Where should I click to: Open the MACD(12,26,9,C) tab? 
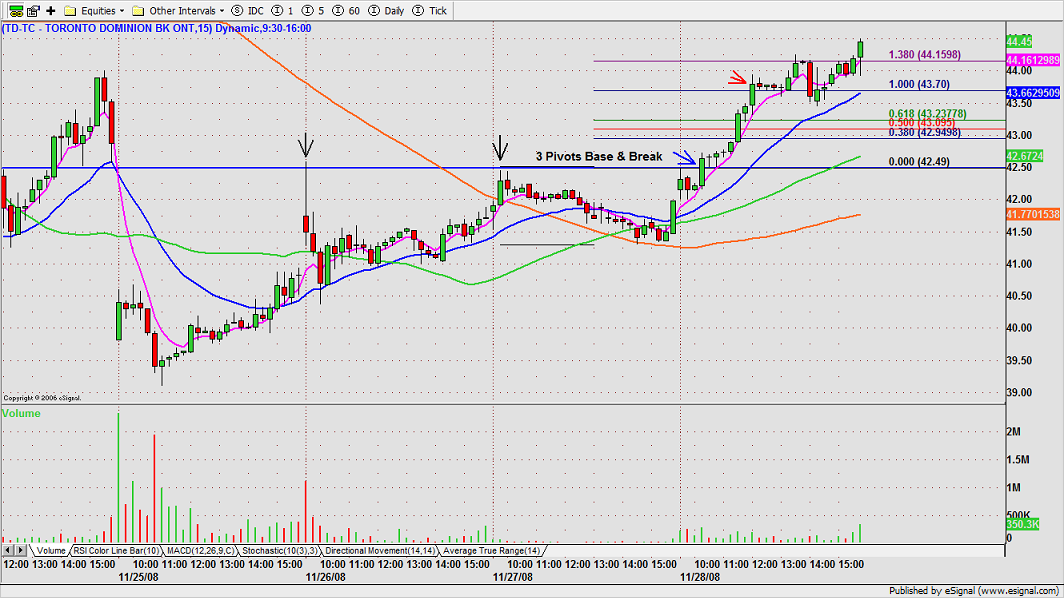pos(200,550)
